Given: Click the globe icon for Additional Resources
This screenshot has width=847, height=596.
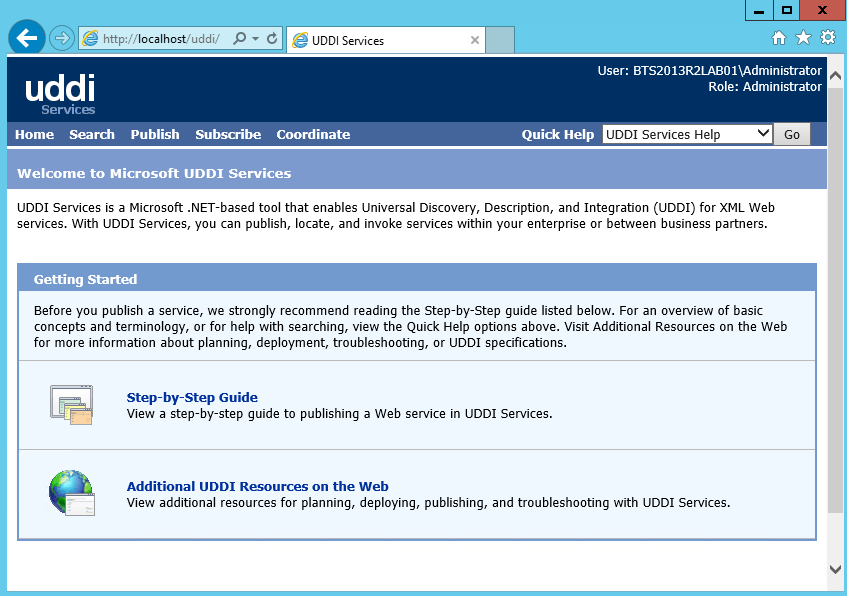Looking at the screenshot, I should tap(71, 493).
